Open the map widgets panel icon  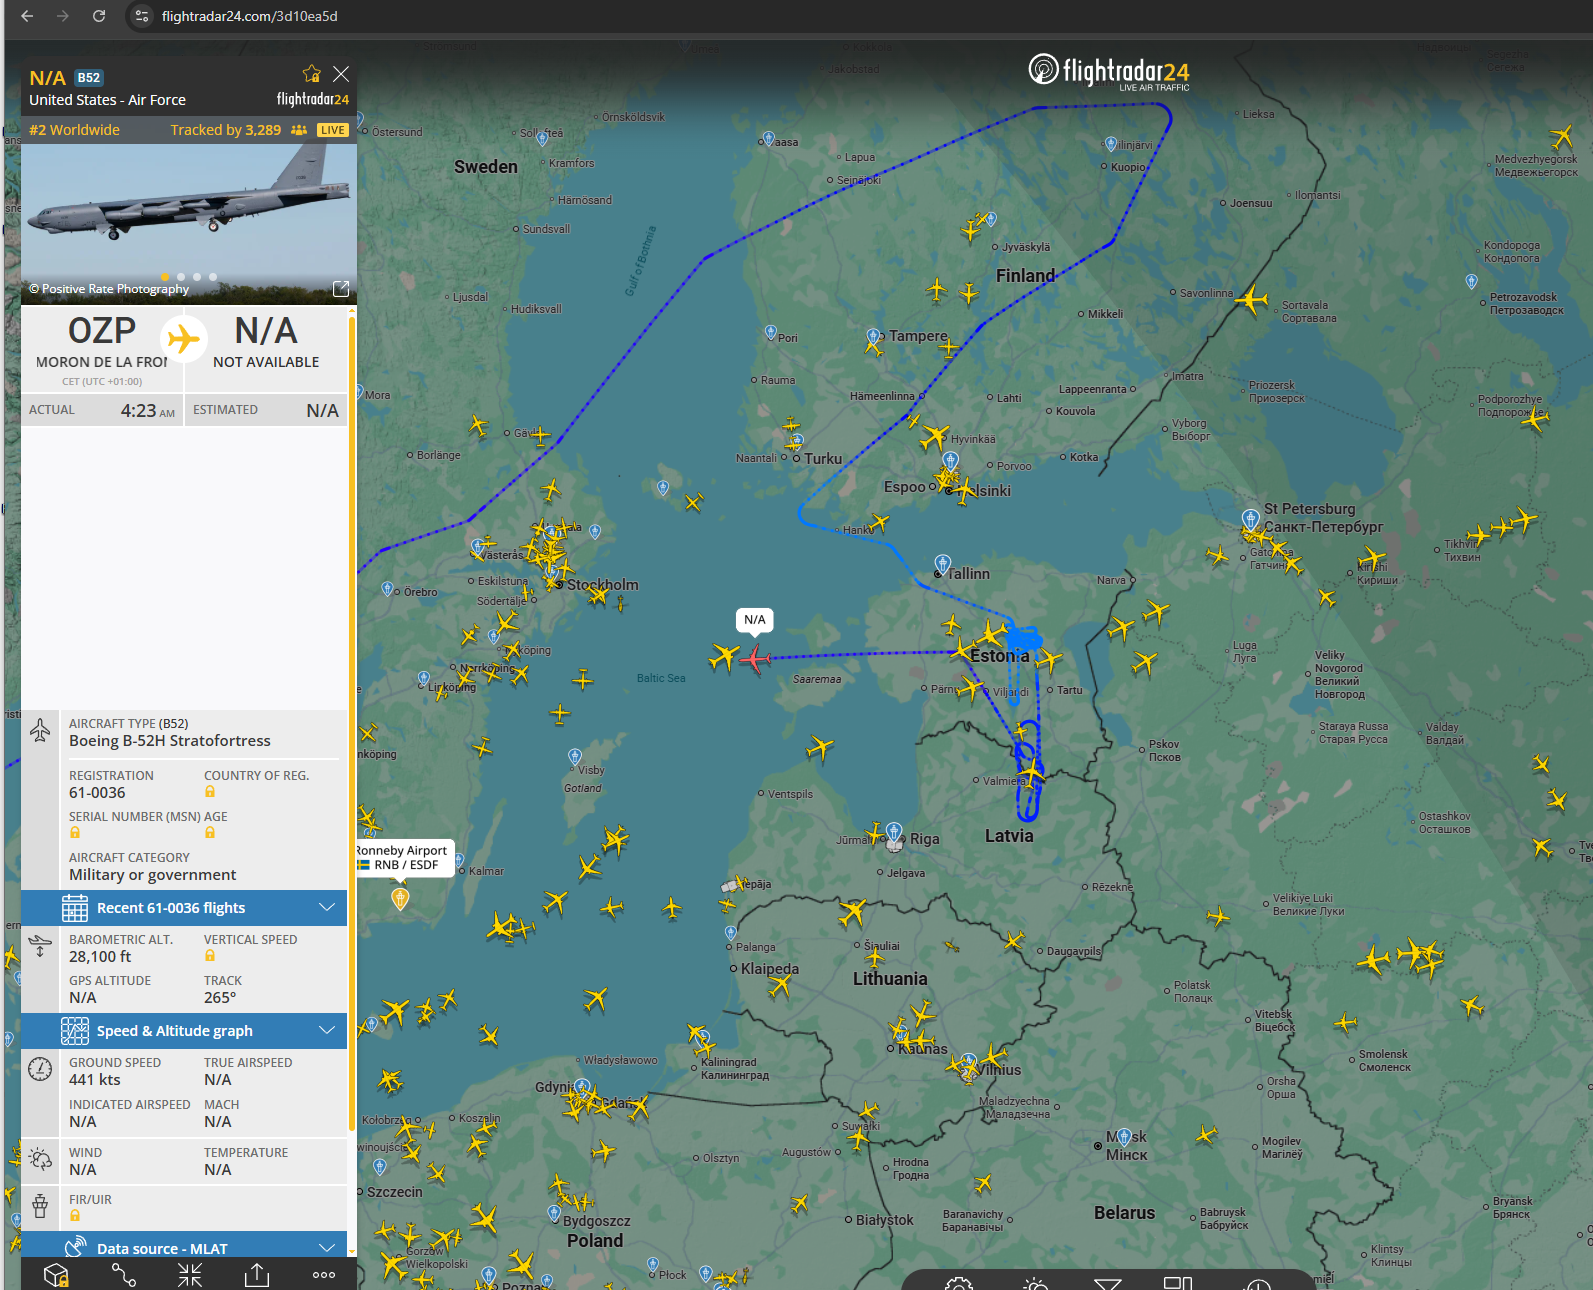pyautogui.click(x=1178, y=1283)
